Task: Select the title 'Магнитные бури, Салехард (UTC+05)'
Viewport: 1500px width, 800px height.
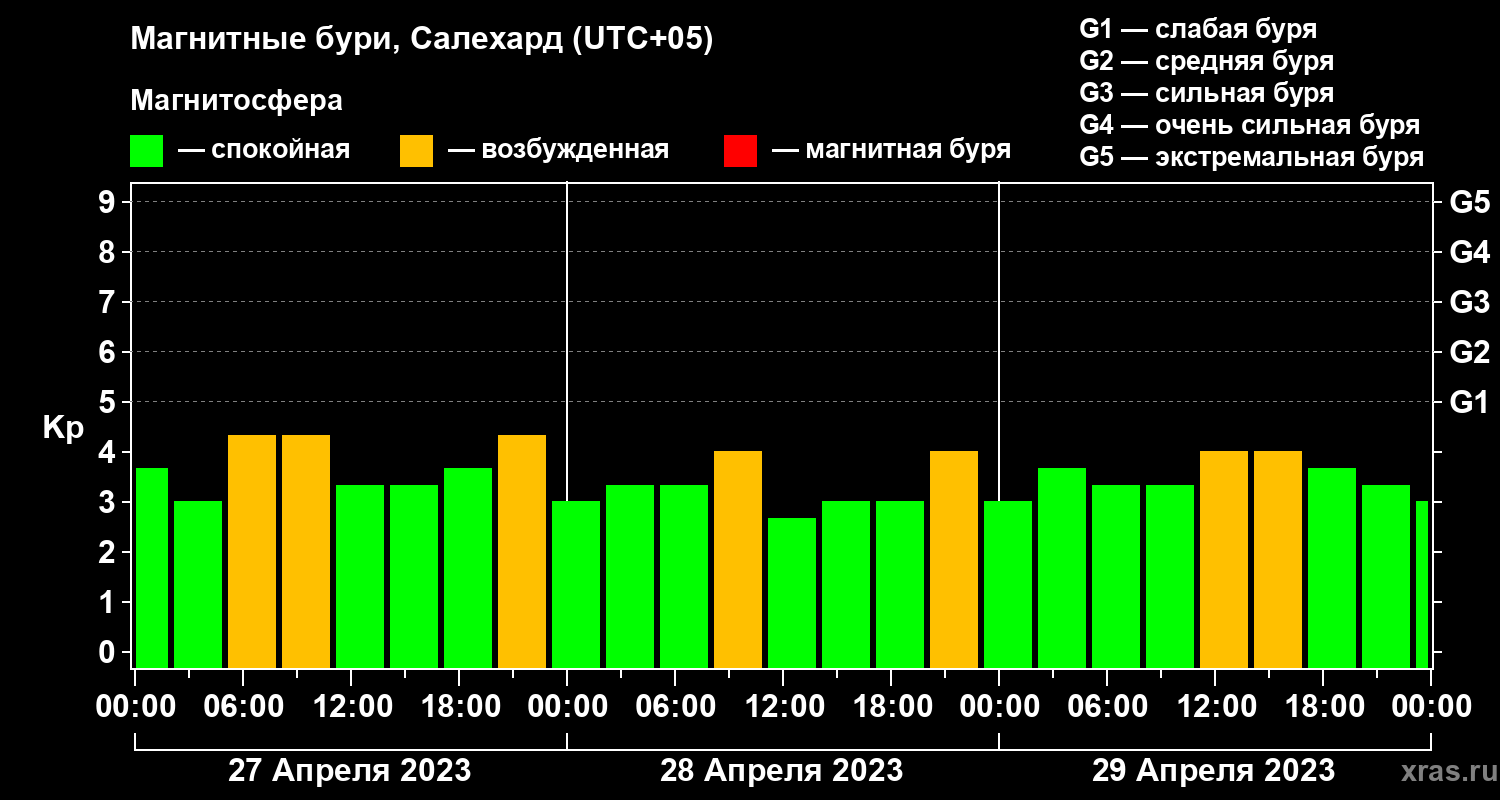Action: tap(422, 40)
